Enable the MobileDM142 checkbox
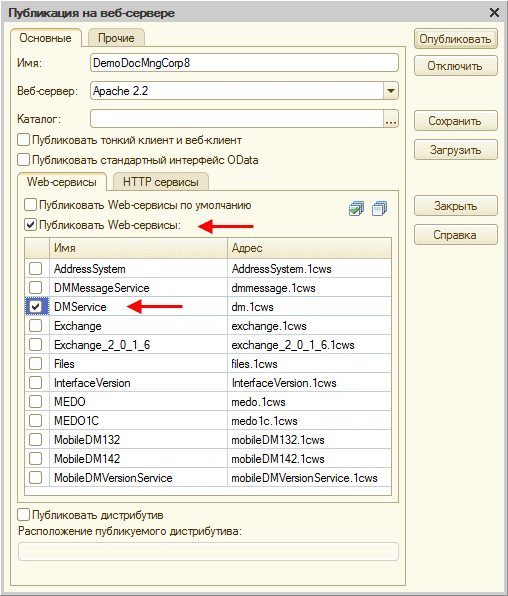This screenshot has height=596, width=508. [35, 459]
